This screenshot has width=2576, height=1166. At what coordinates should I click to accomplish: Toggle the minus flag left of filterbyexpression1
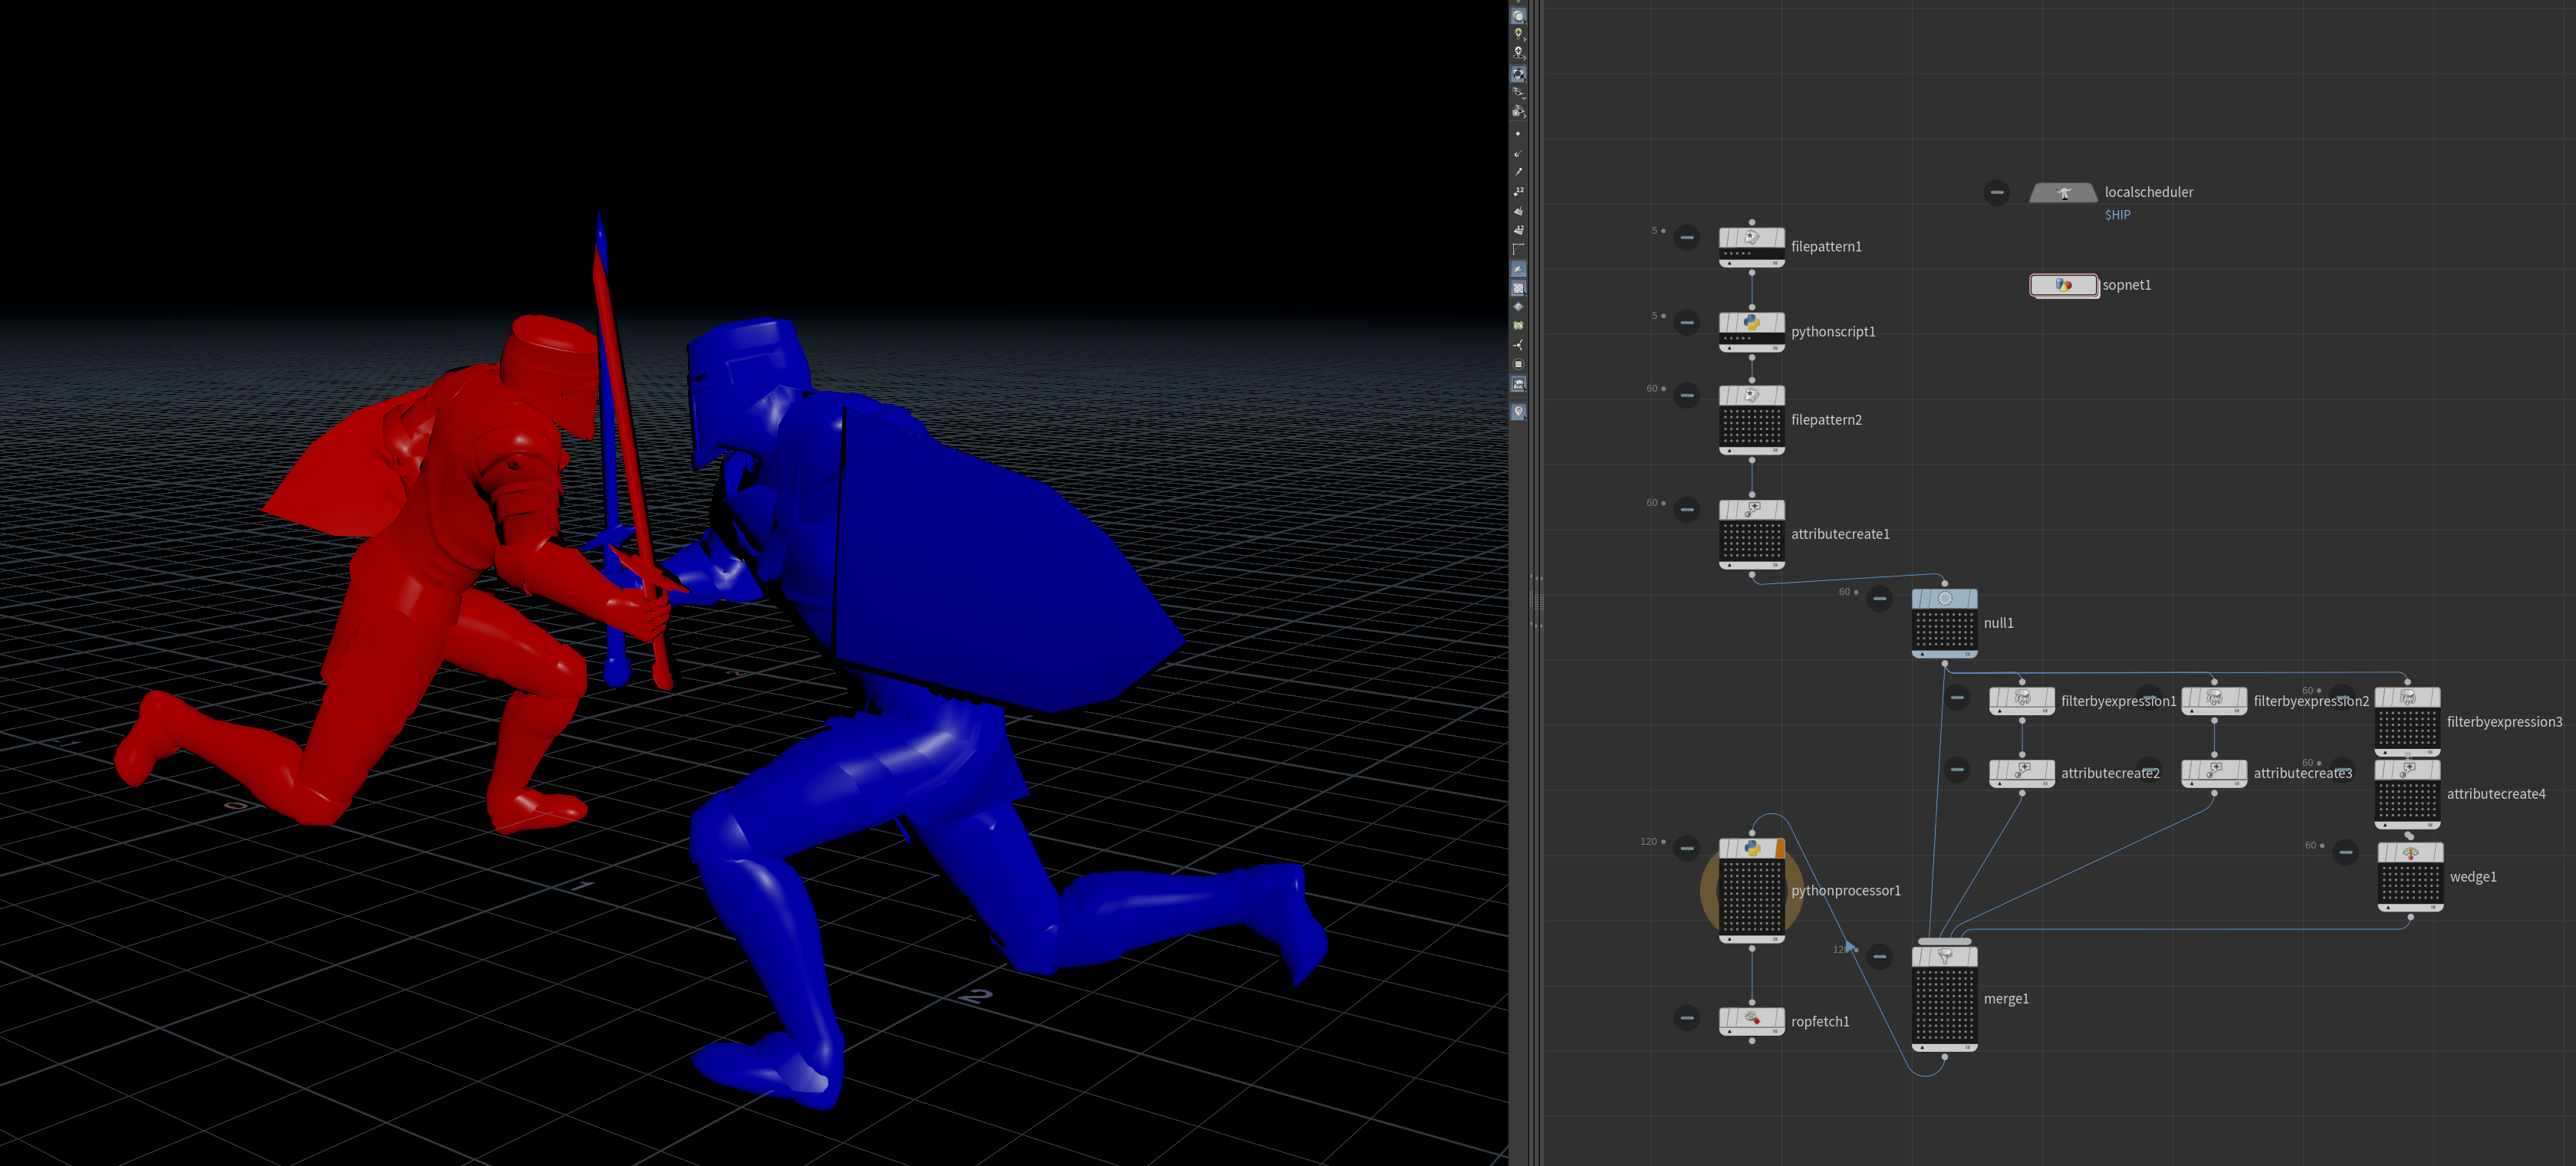(1957, 698)
